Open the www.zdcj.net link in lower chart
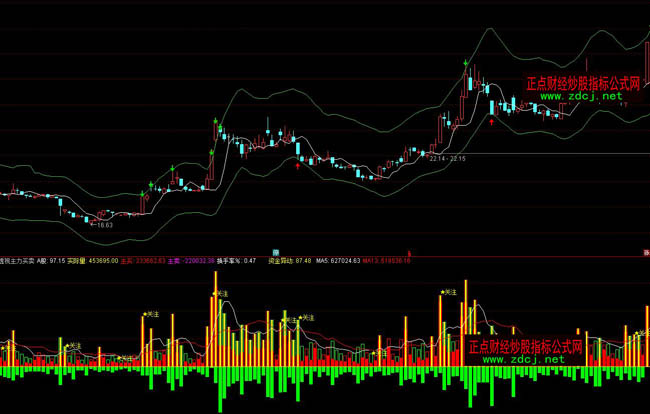Screen dimensions: 650x414 click(x=524, y=360)
